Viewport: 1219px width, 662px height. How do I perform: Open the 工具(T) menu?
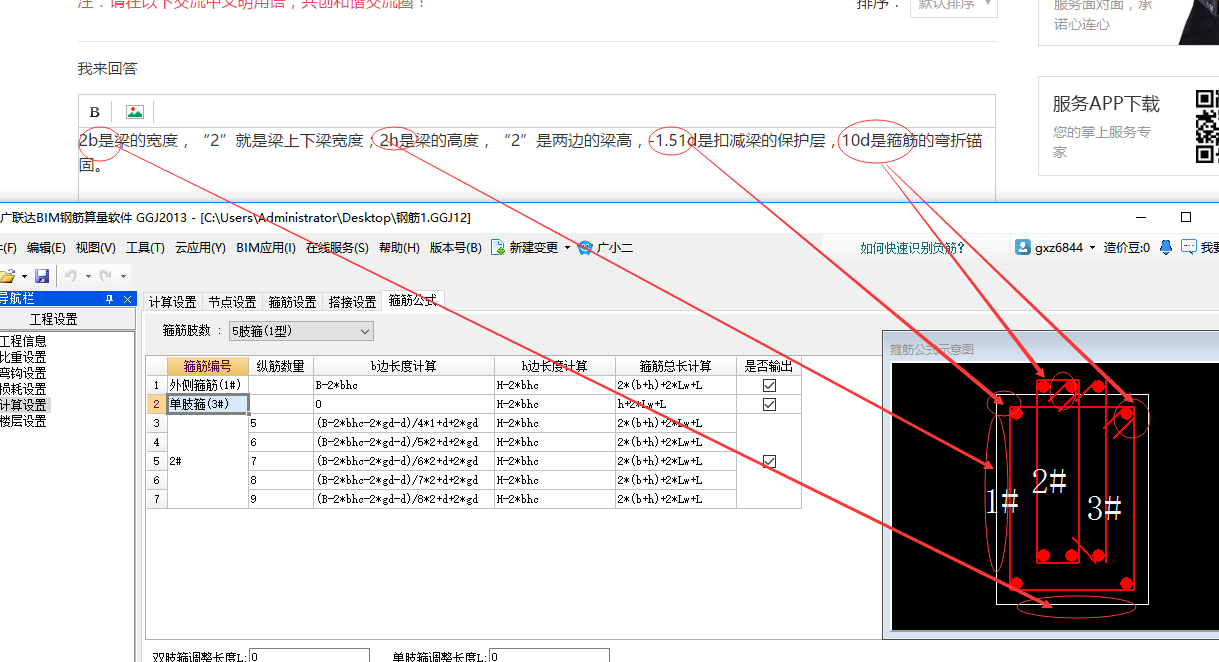click(145, 248)
